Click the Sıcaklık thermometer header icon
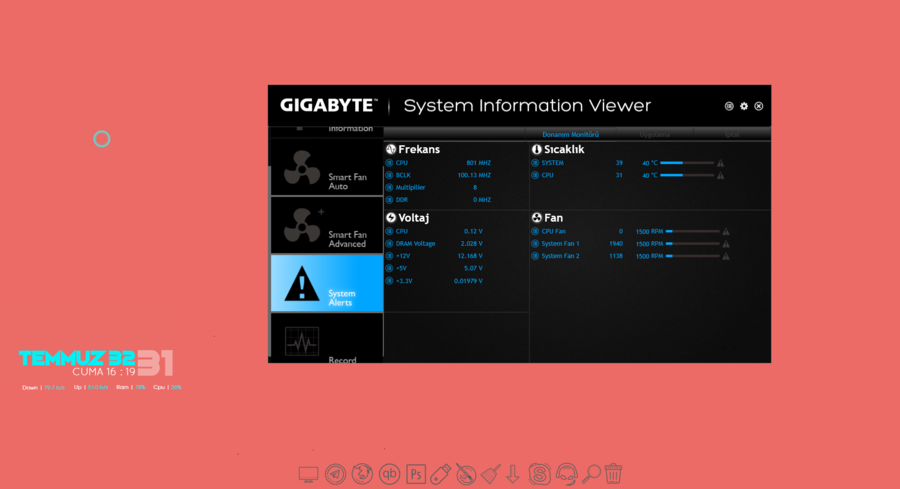Screen dimensions: 900x489 point(537,149)
